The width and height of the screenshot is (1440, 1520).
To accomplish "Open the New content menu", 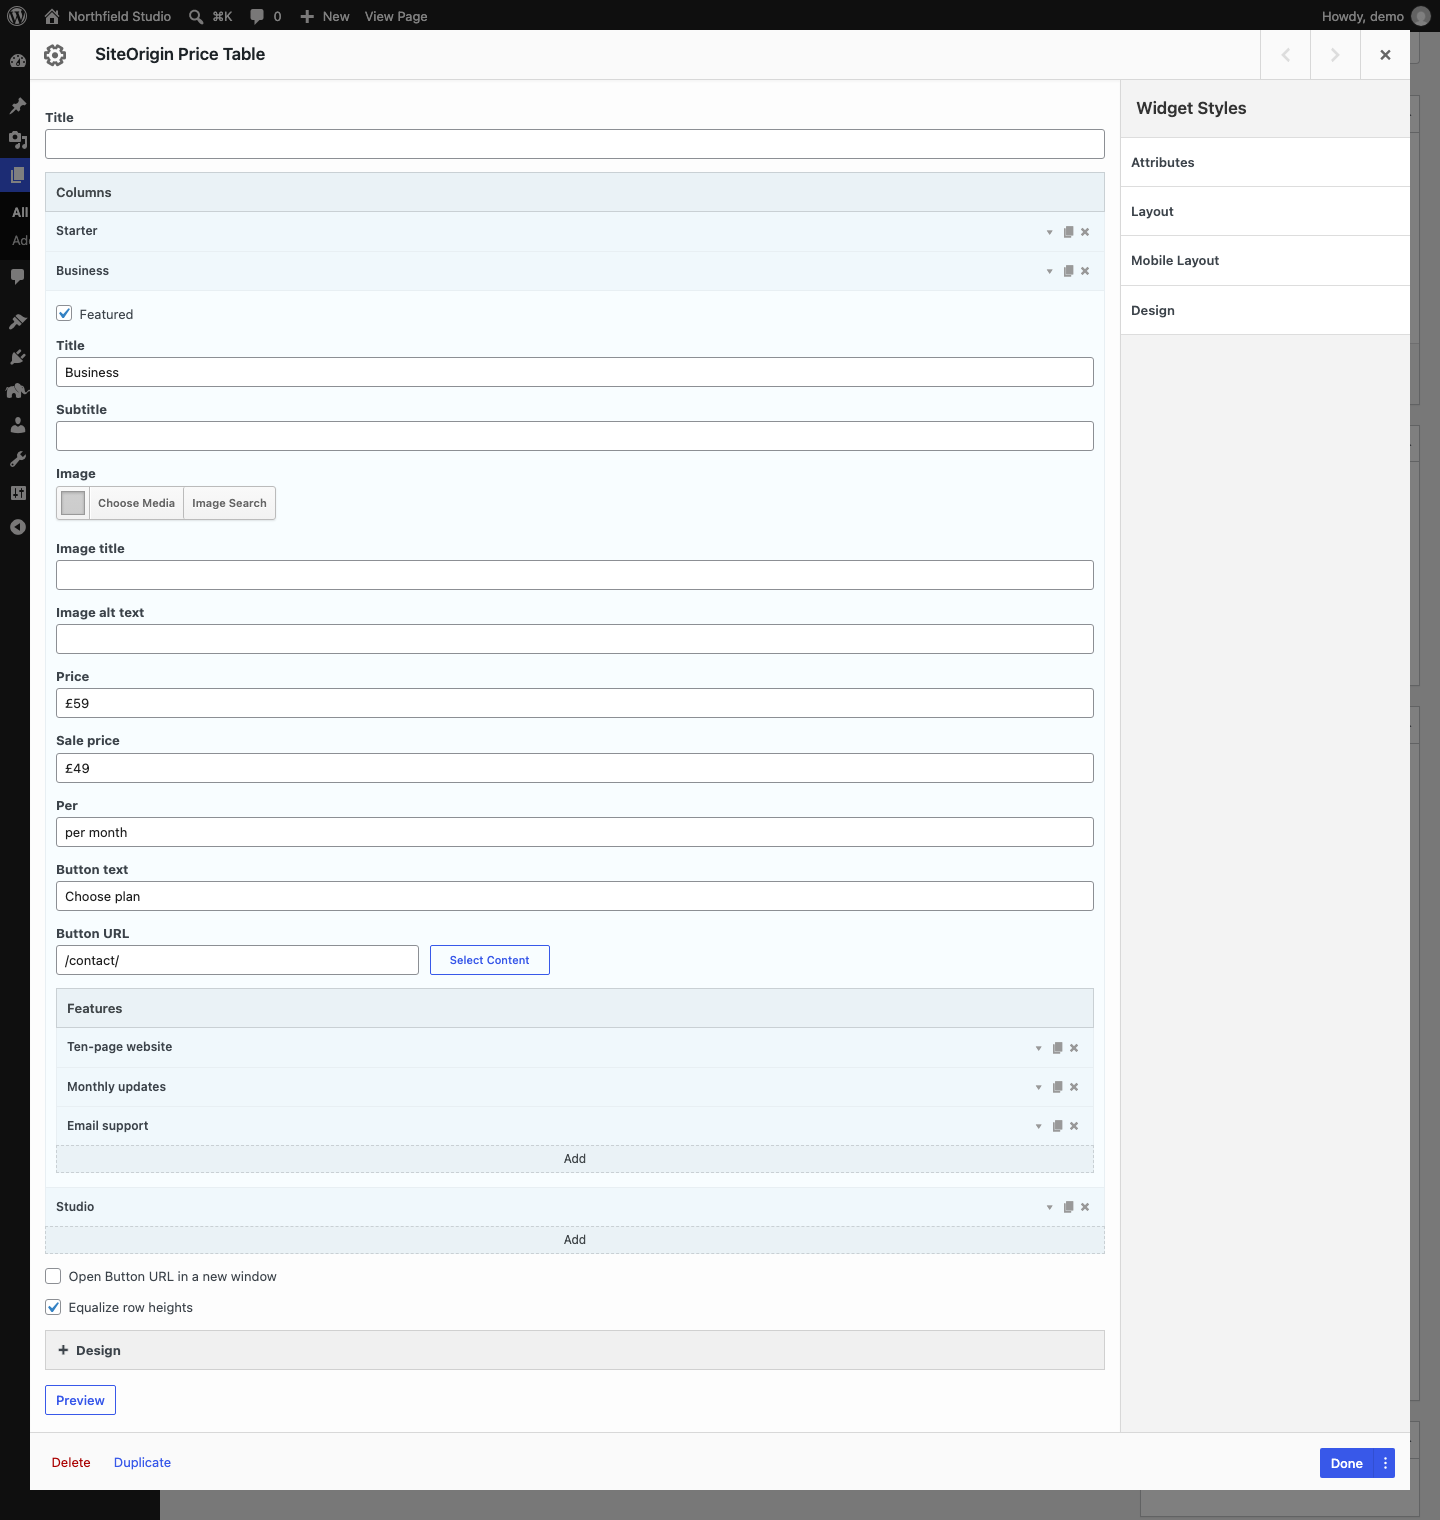I will [325, 16].
